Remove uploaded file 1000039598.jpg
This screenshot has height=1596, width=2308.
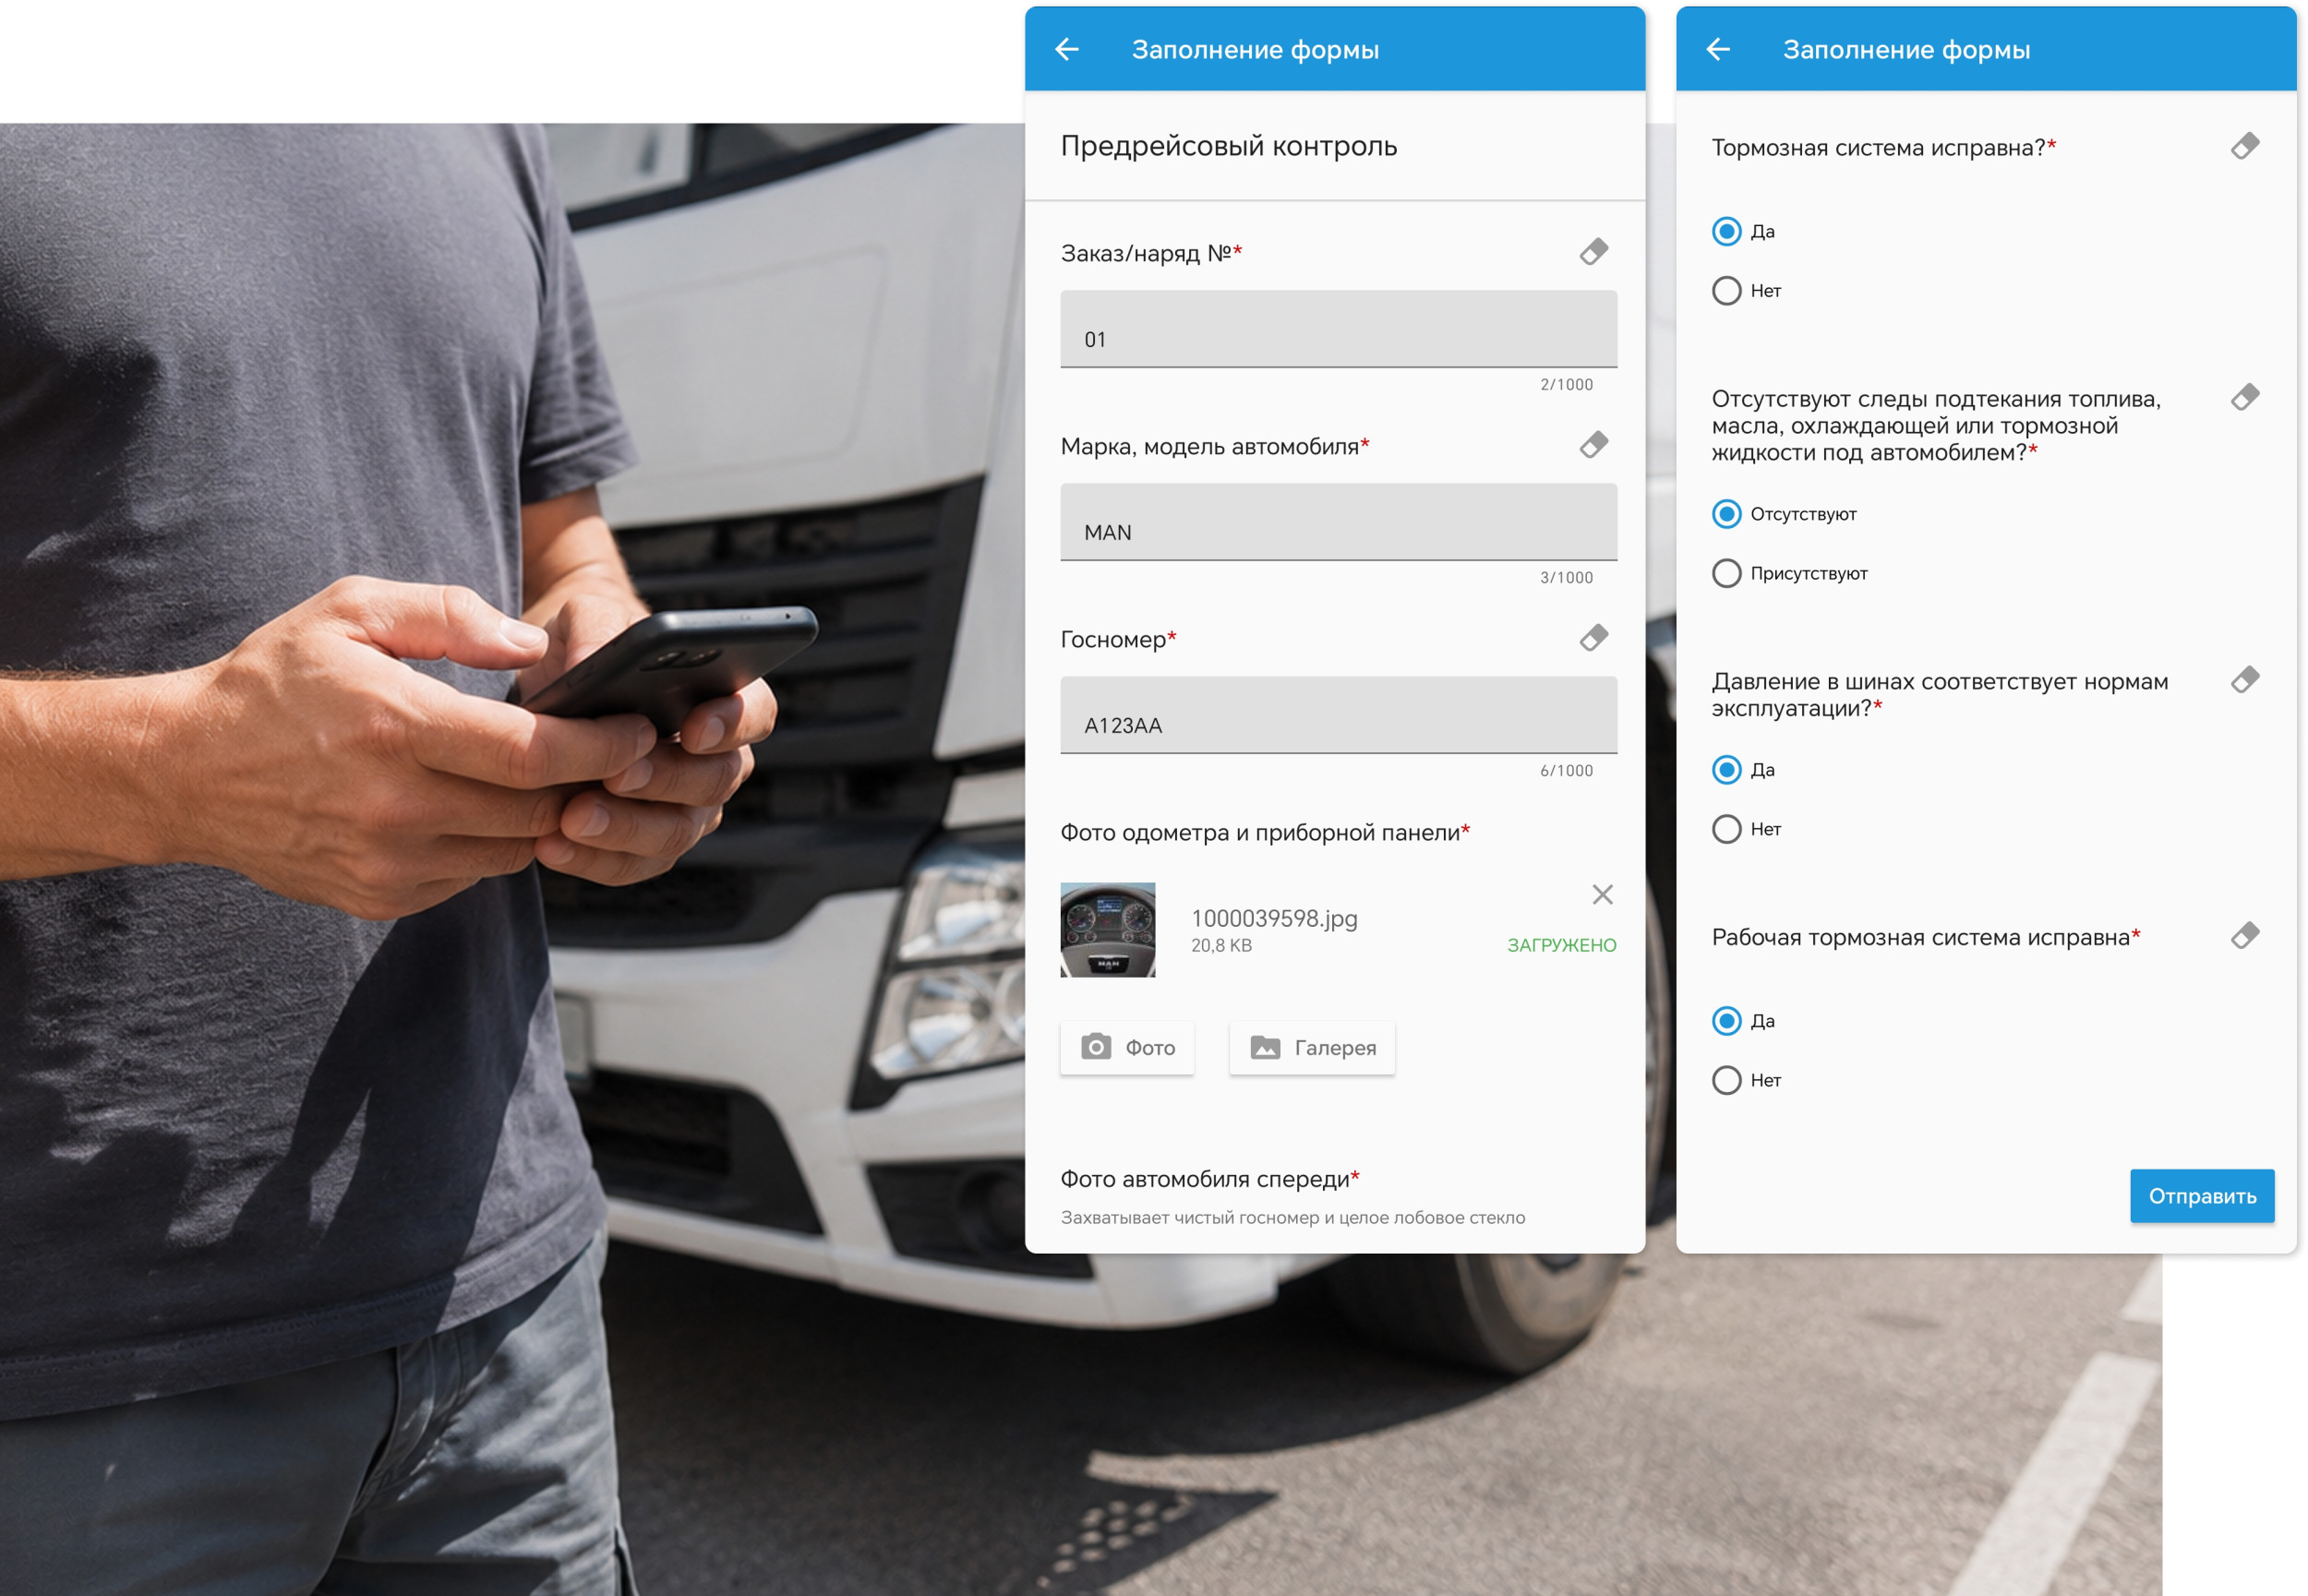click(x=1603, y=895)
